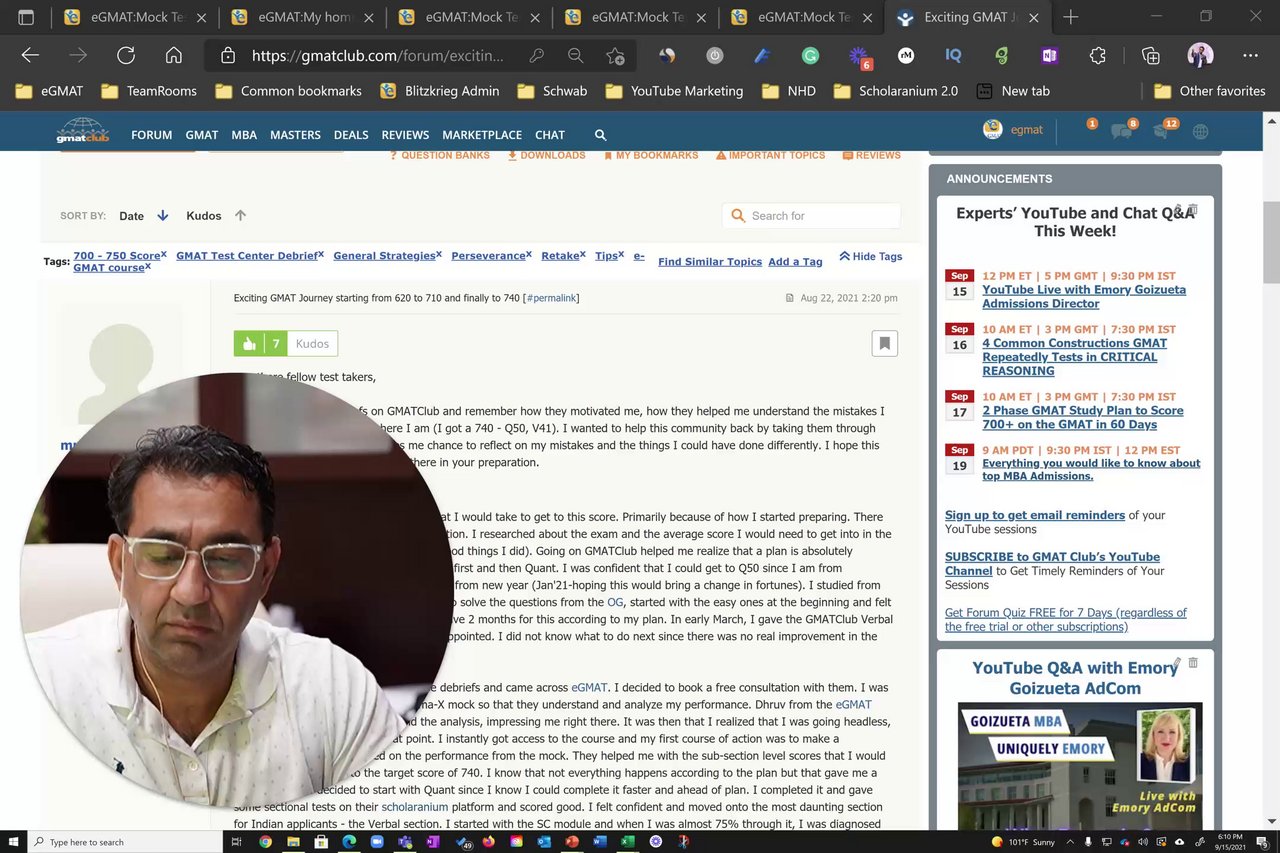Click the egmat user avatar
The width and height of the screenshot is (1280, 853).
(x=992, y=129)
